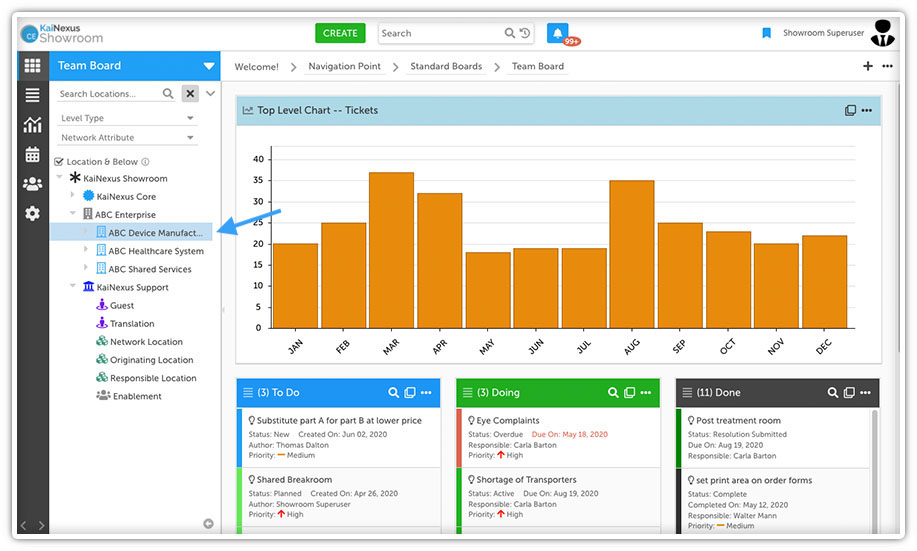Open the Level Type dropdown
The image size is (917, 551).
[x=127, y=118]
